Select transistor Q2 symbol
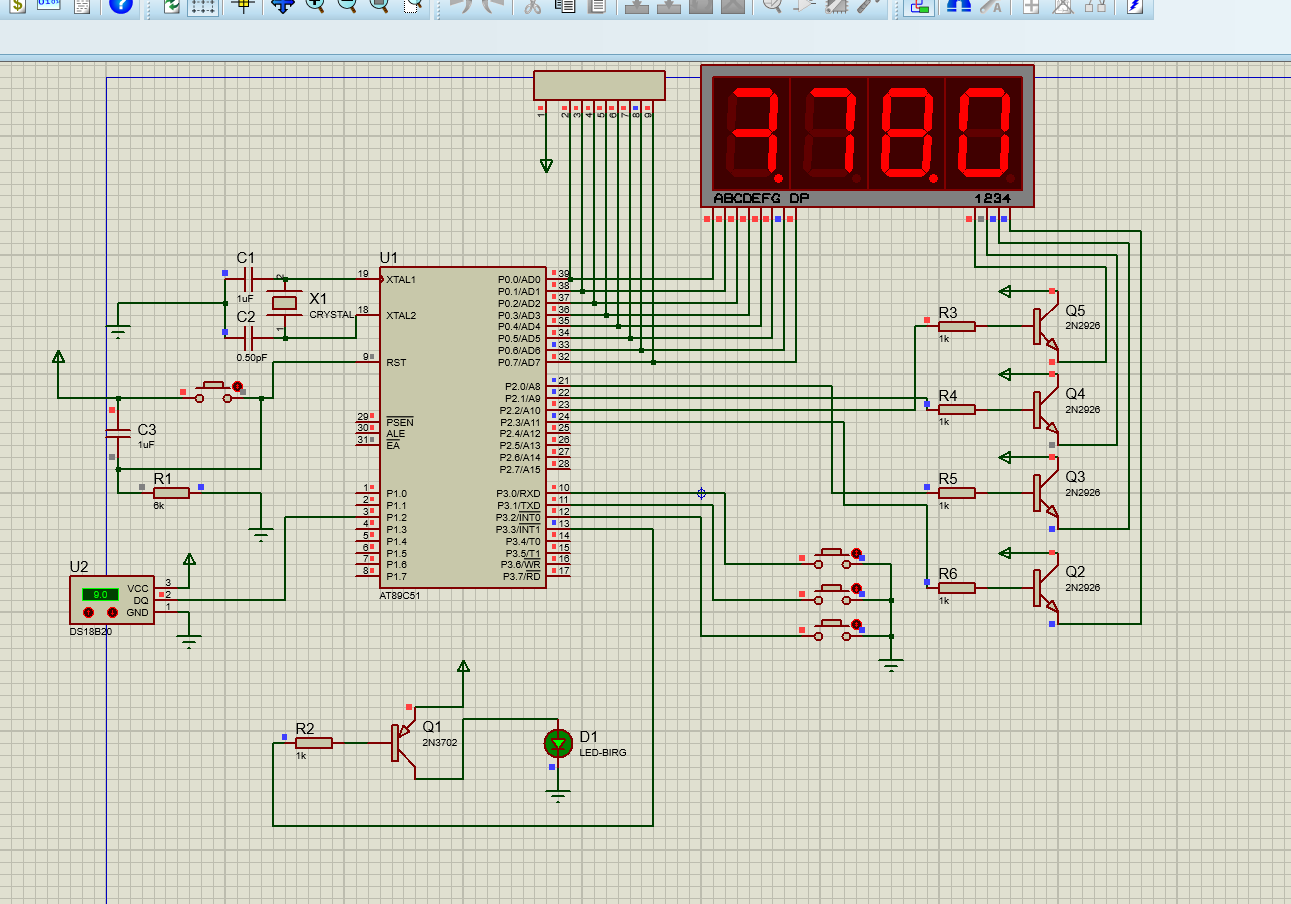 pyautogui.click(x=1044, y=588)
